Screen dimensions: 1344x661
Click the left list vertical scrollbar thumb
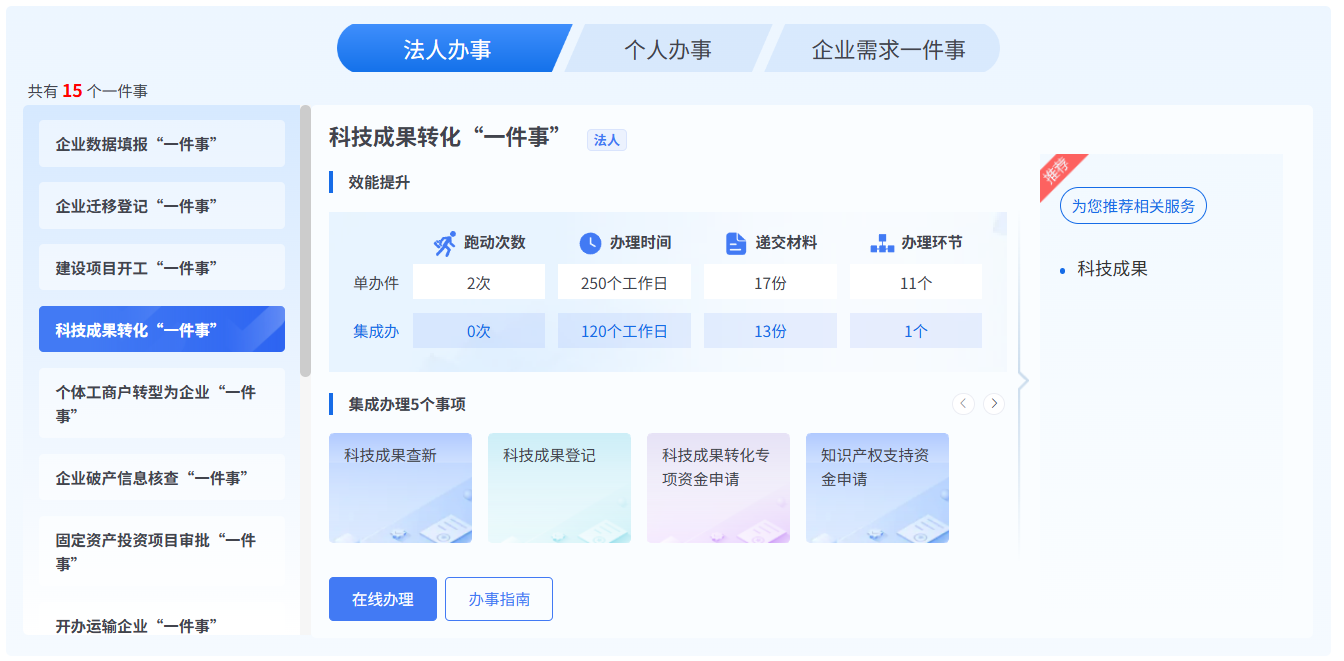(305, 240)
